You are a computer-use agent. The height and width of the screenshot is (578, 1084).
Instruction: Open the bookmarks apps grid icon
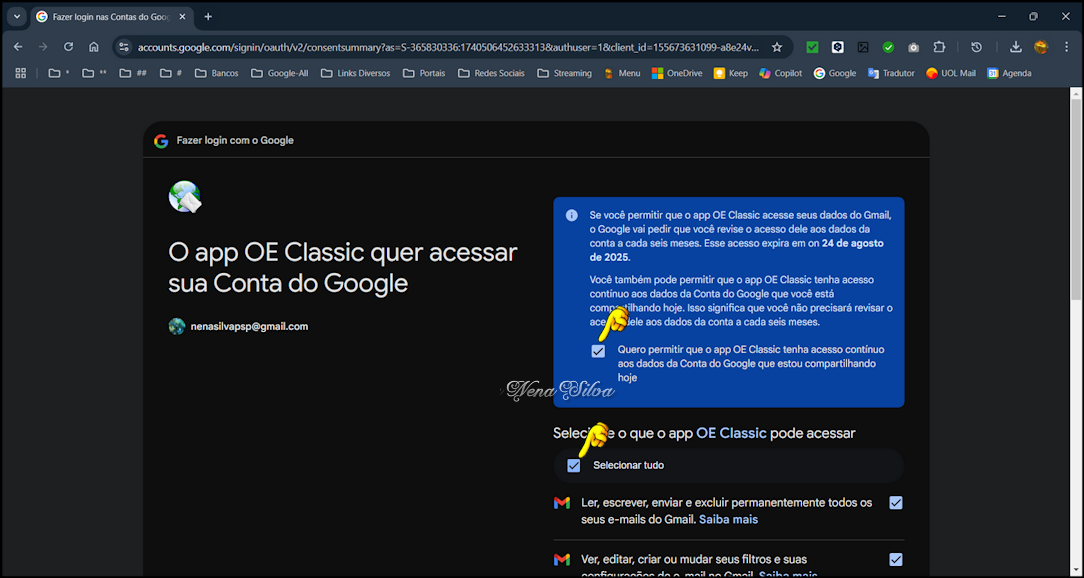(20, 73)
